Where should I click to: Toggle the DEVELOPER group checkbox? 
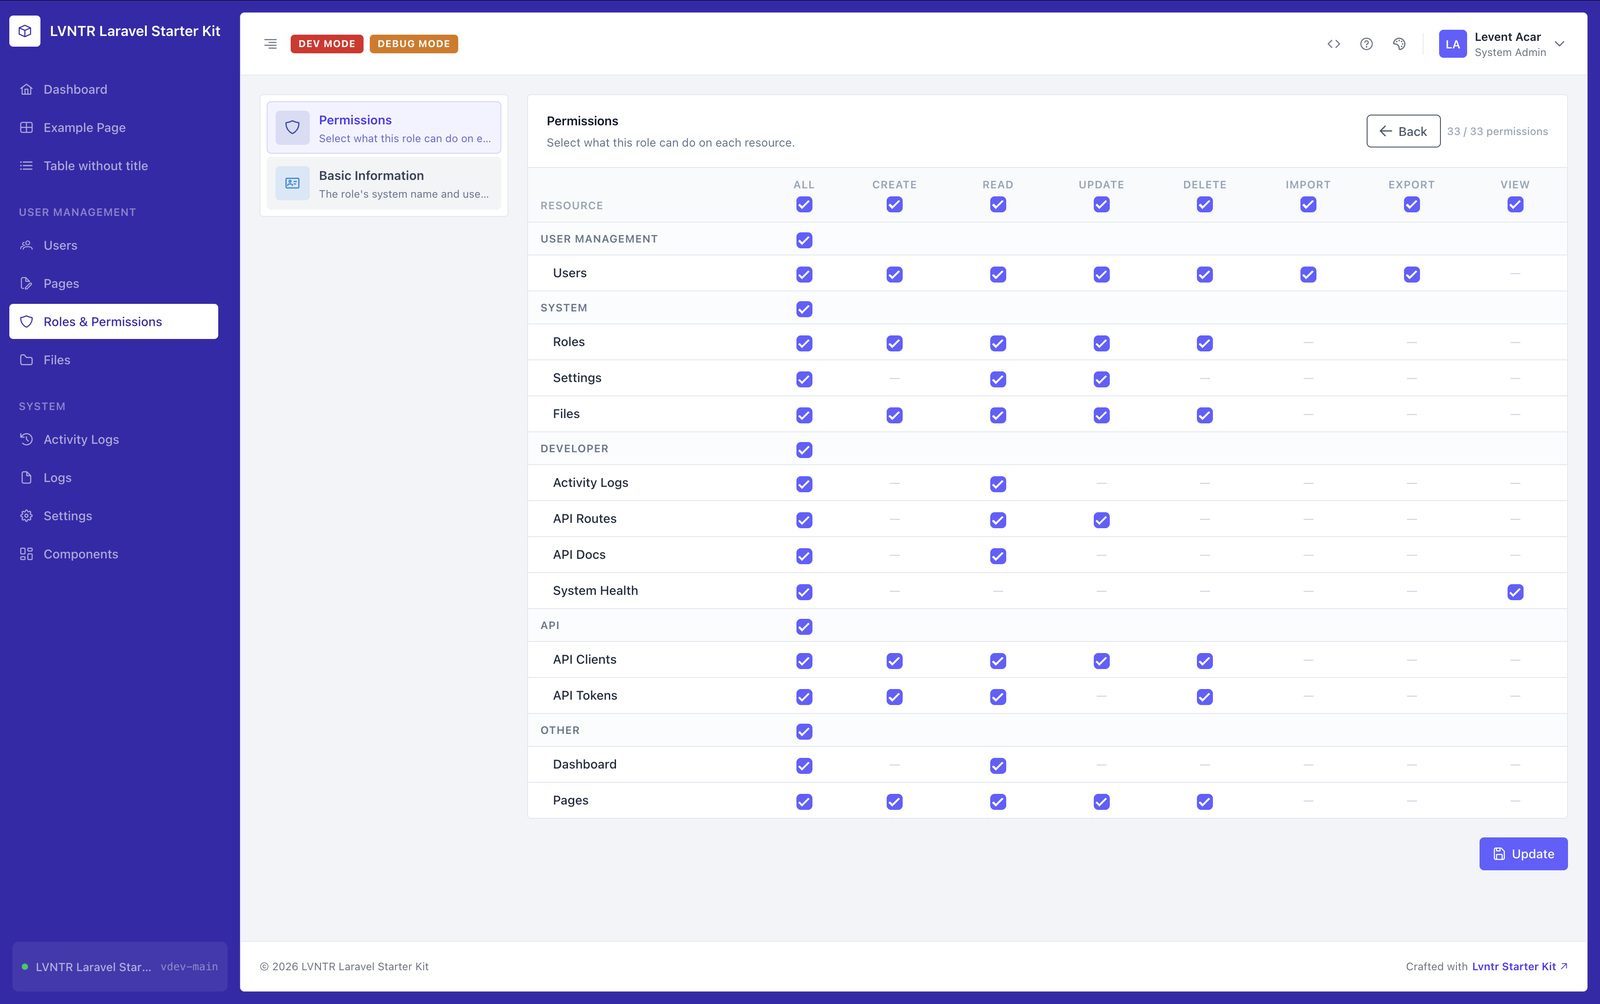pos(804,450)
